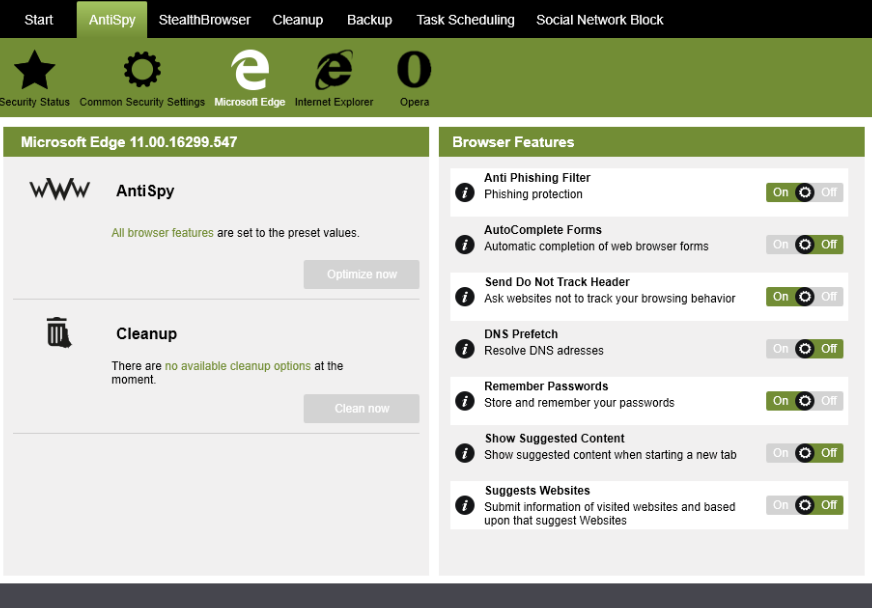872x608 pixels.
Task: Open the Security Status star icon
Action: click(34, 70)
